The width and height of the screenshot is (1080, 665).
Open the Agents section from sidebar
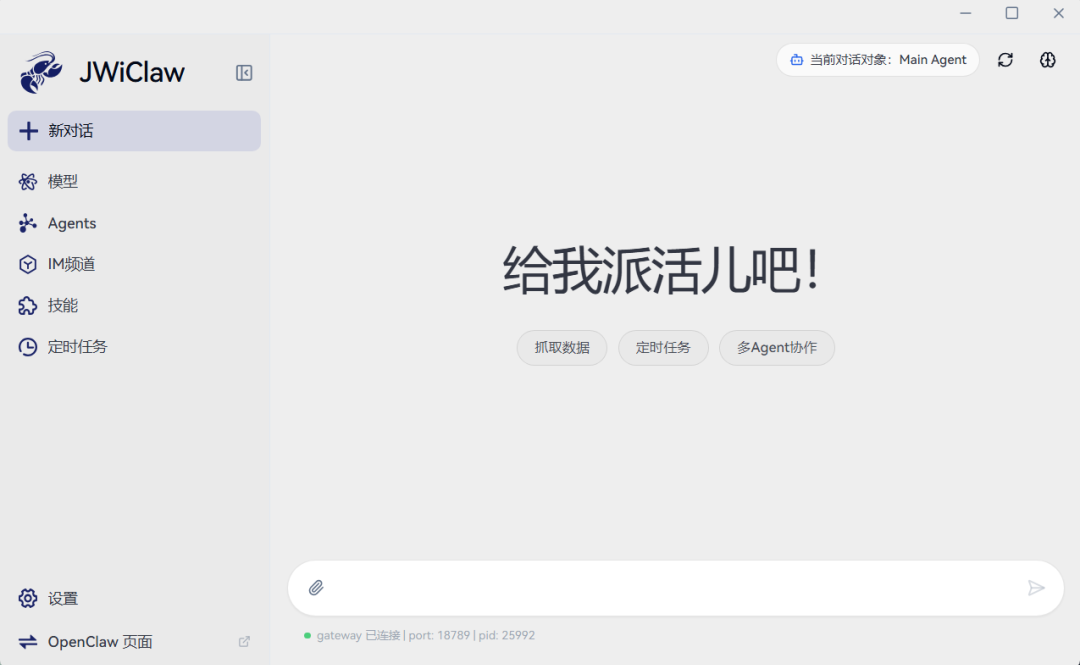(x=71, y=223)
